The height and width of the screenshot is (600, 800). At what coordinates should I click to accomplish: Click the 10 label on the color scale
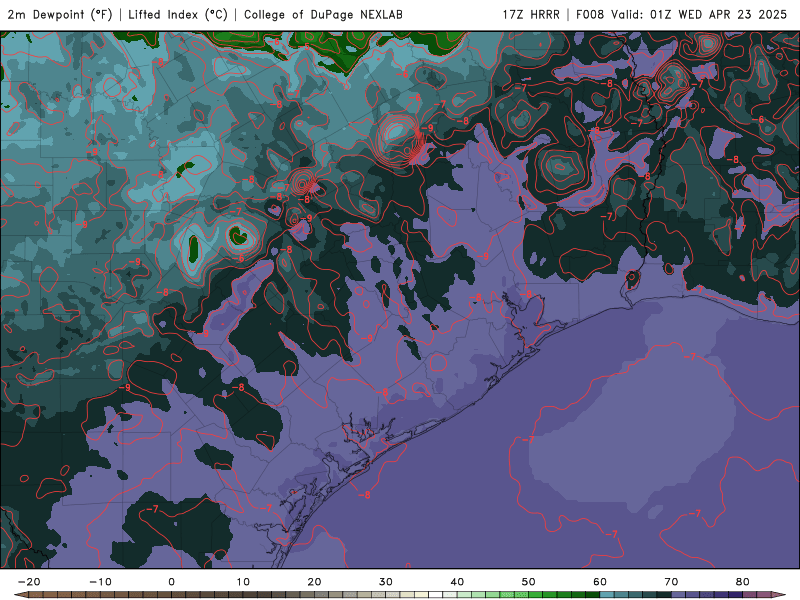coord(243,582)
